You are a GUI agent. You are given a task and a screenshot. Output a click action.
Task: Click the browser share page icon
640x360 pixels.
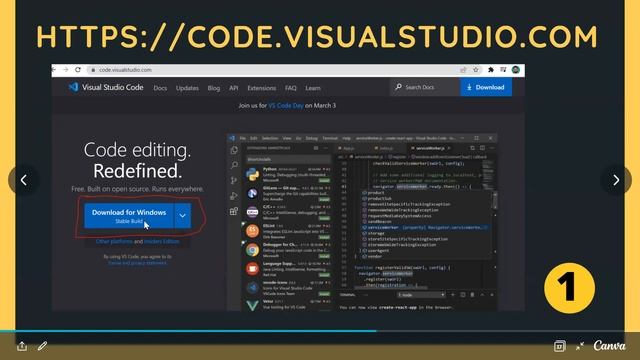463,70
